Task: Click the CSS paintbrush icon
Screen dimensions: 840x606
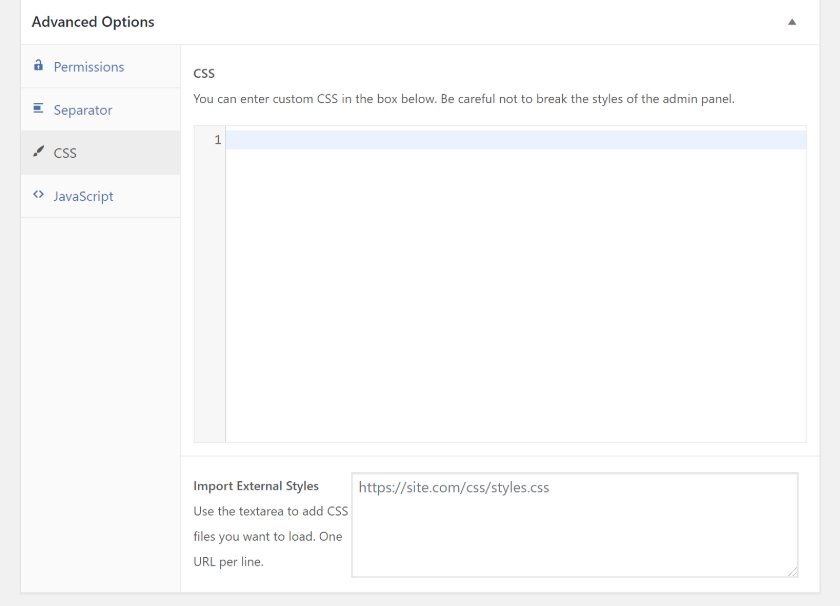Action: [38, 152]
